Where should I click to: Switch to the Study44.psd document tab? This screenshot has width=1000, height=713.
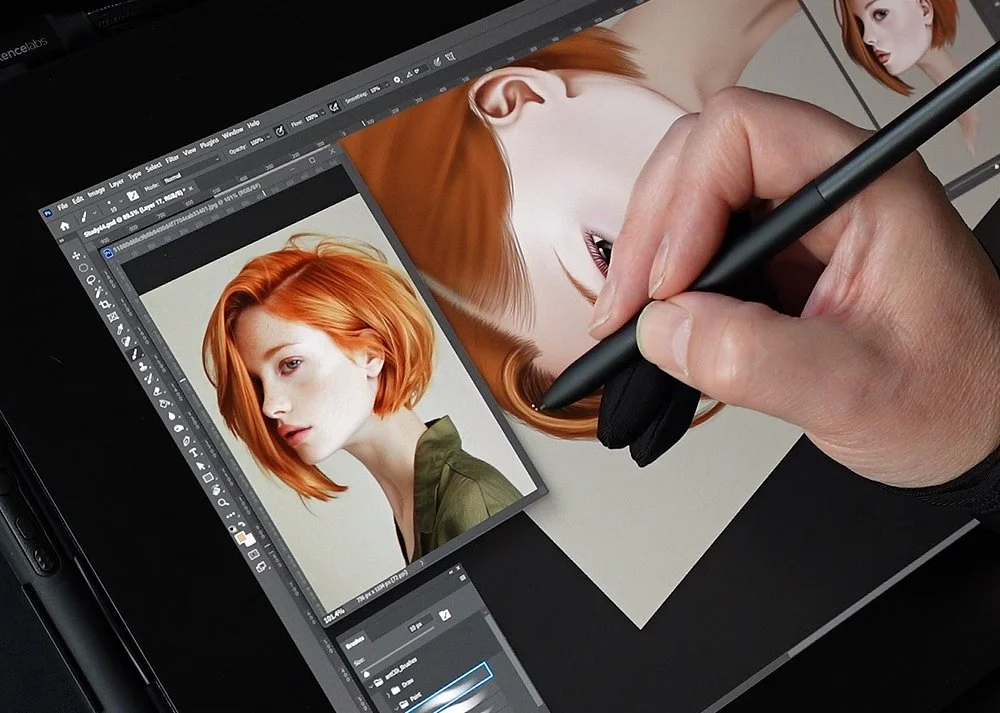click(x=135, y=213)
